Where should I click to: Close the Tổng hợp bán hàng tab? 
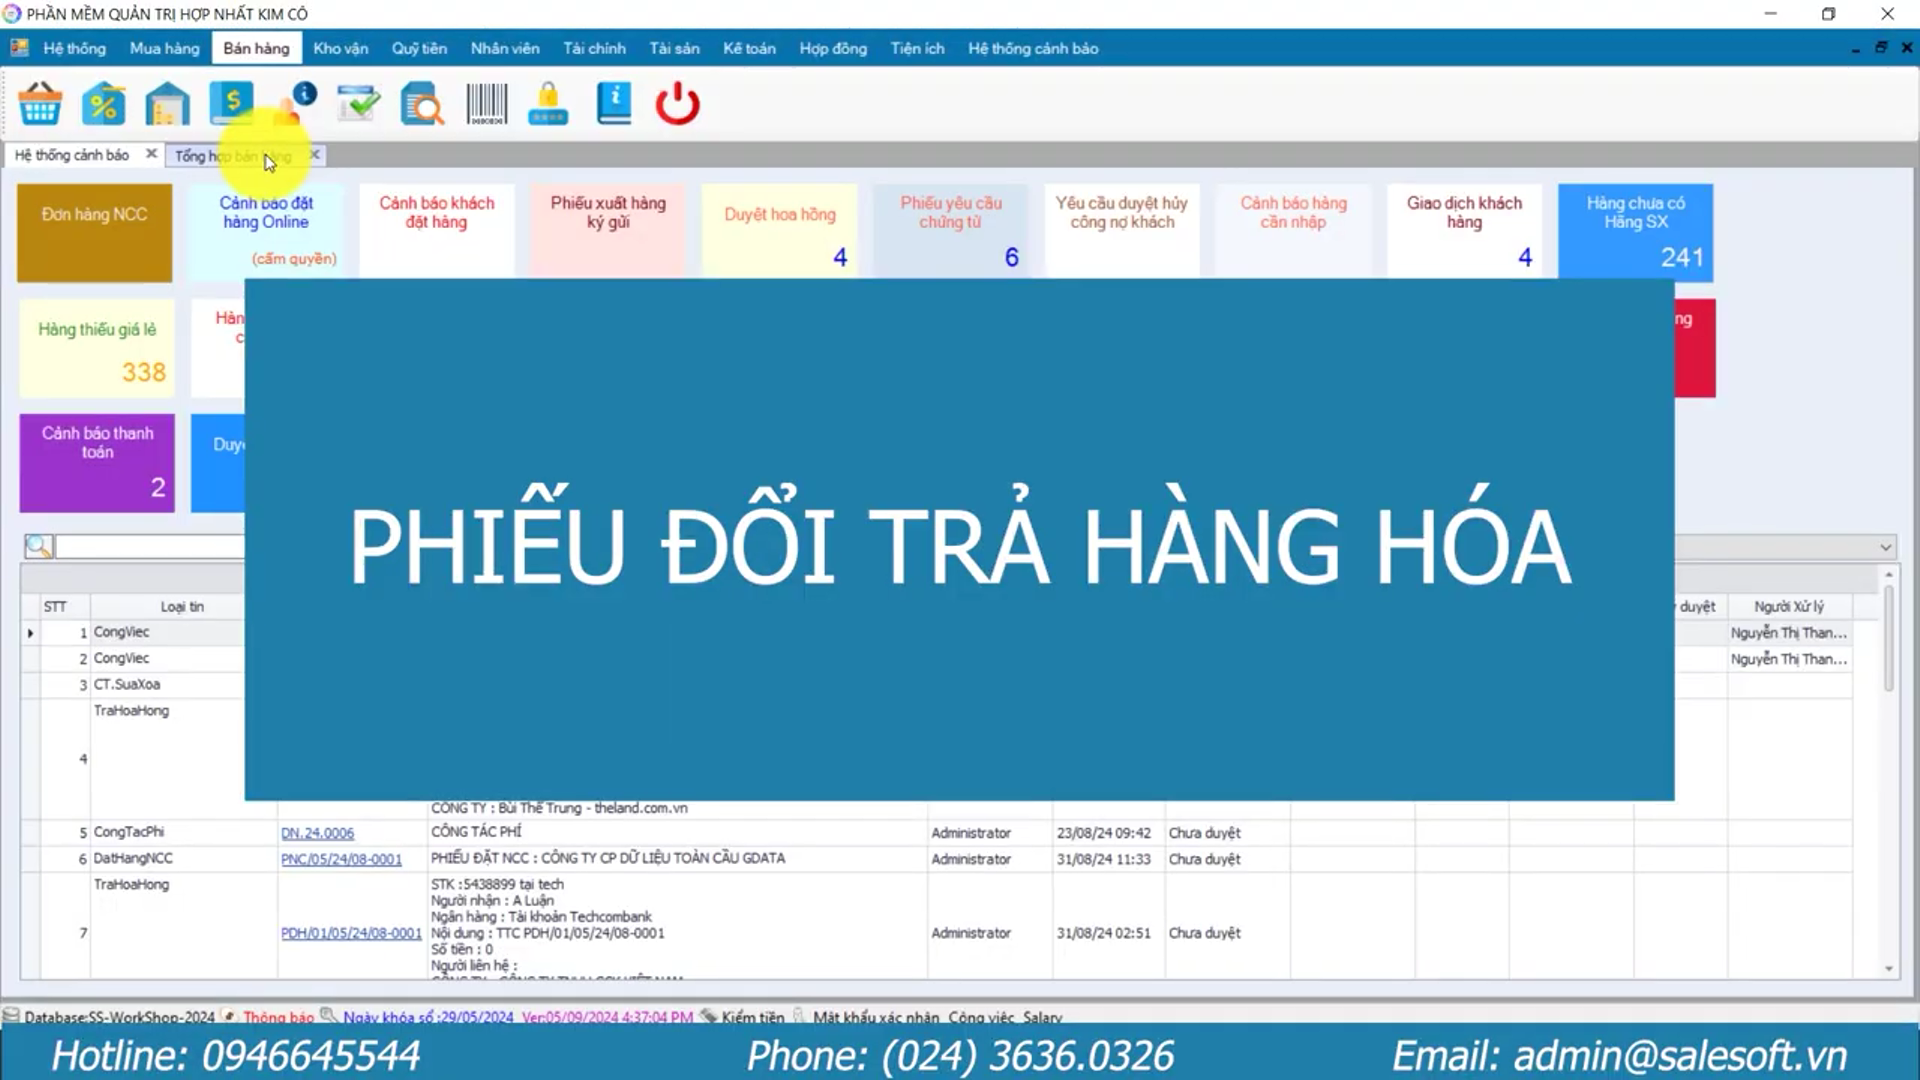pos(315,155)
